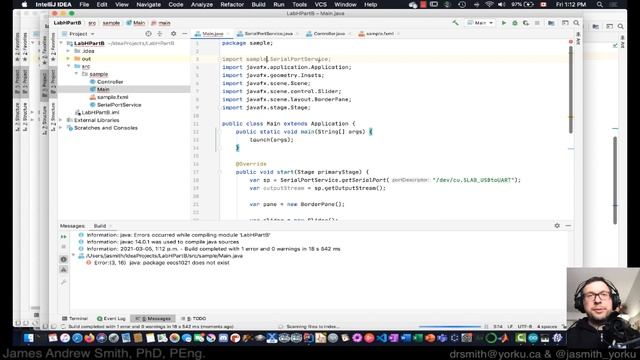640x360 pixels.
Task: Switch to the Controller.java tab
Action: click(x=329, y=34)
